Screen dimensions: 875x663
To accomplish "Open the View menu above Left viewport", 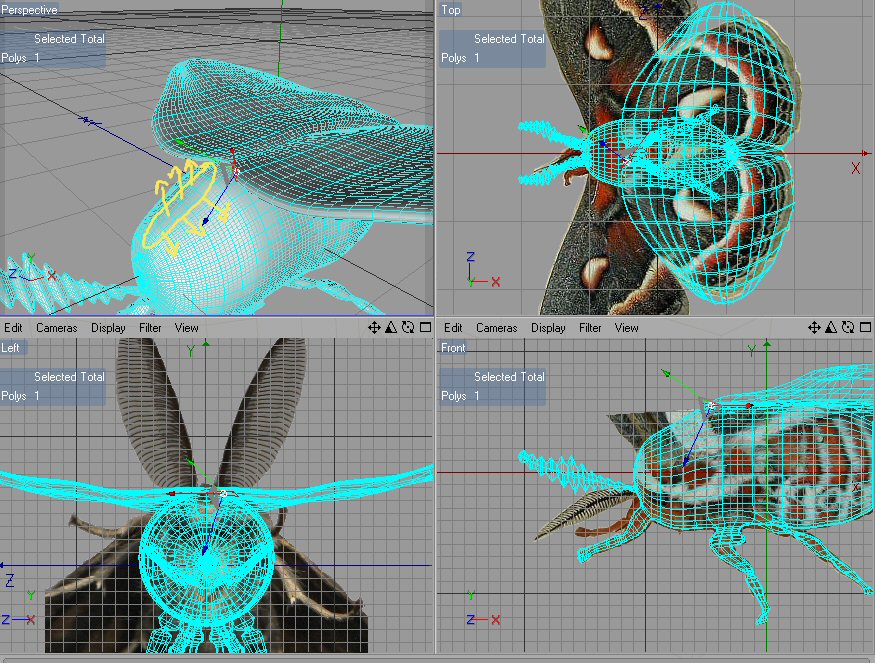I will click(186, 328).
